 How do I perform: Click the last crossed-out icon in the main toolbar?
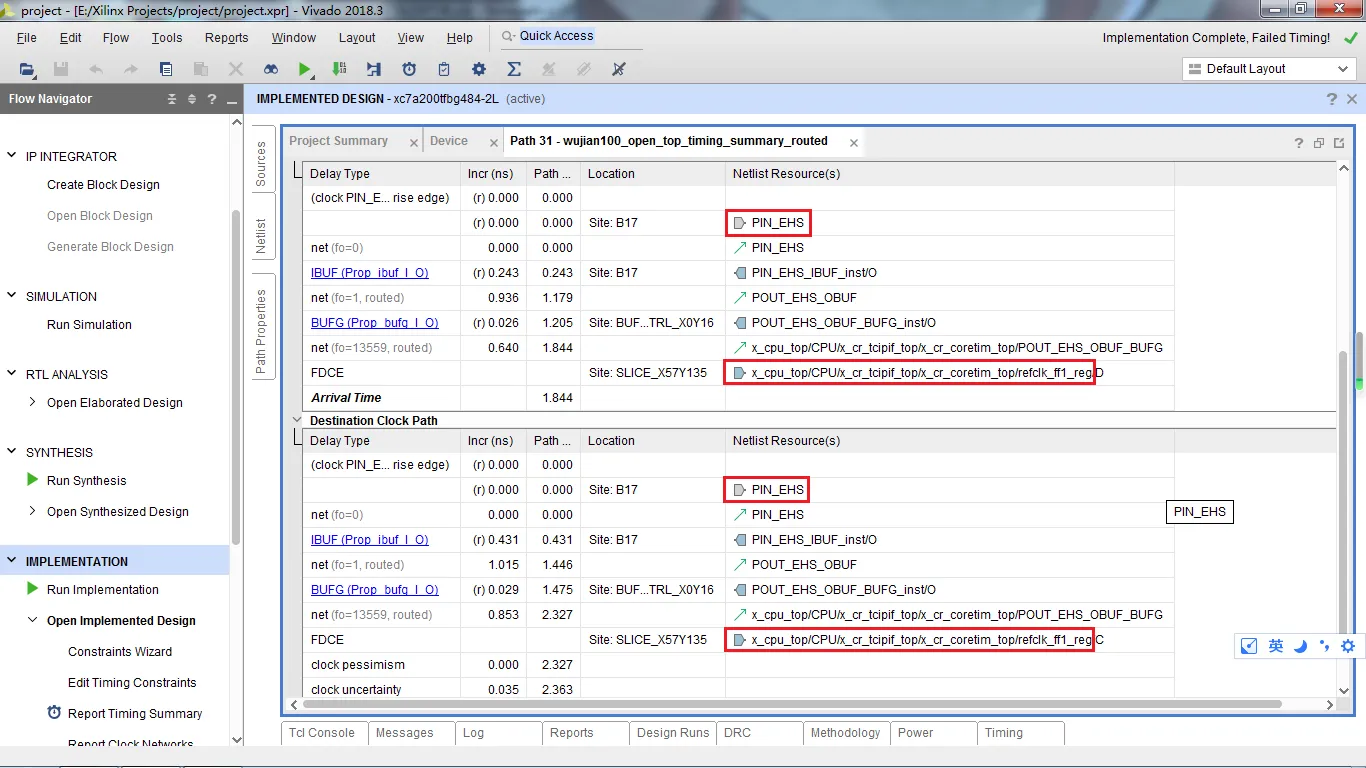click(x=618, y=69)
